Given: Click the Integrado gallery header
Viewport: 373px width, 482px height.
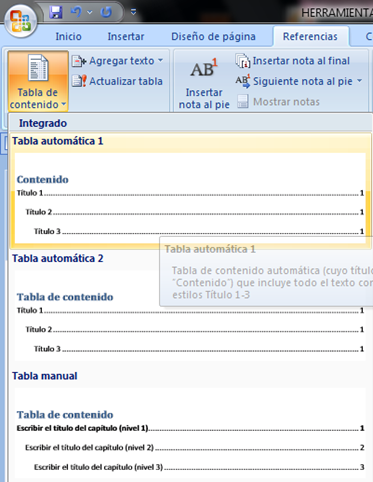Looking at the screenshot, I should coord(190,123).
